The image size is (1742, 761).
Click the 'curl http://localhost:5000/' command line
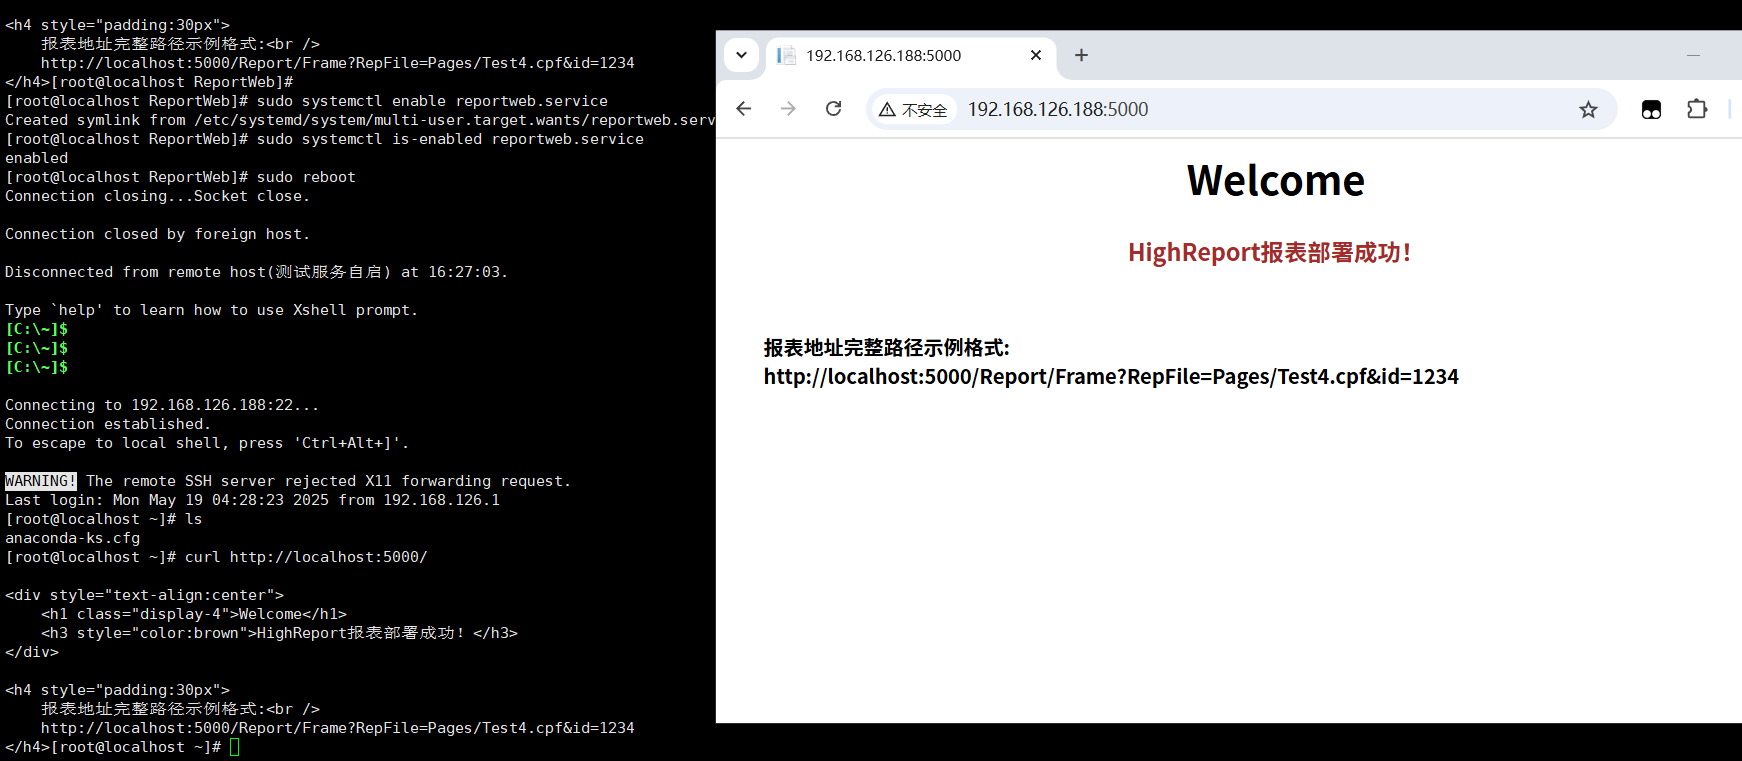216,557
